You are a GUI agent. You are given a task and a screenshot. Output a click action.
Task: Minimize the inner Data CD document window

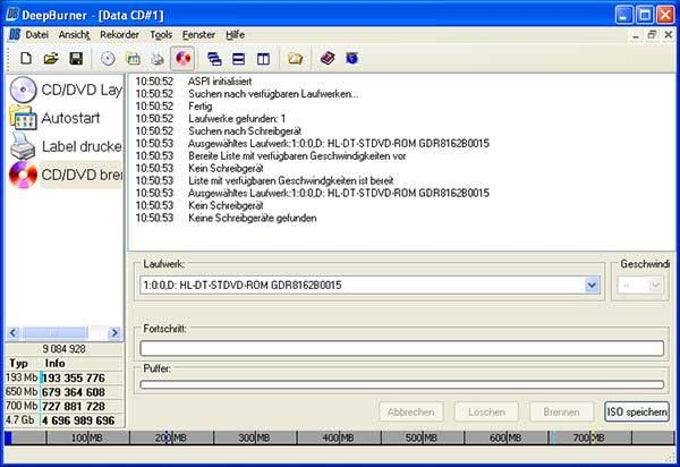point(635,35)
